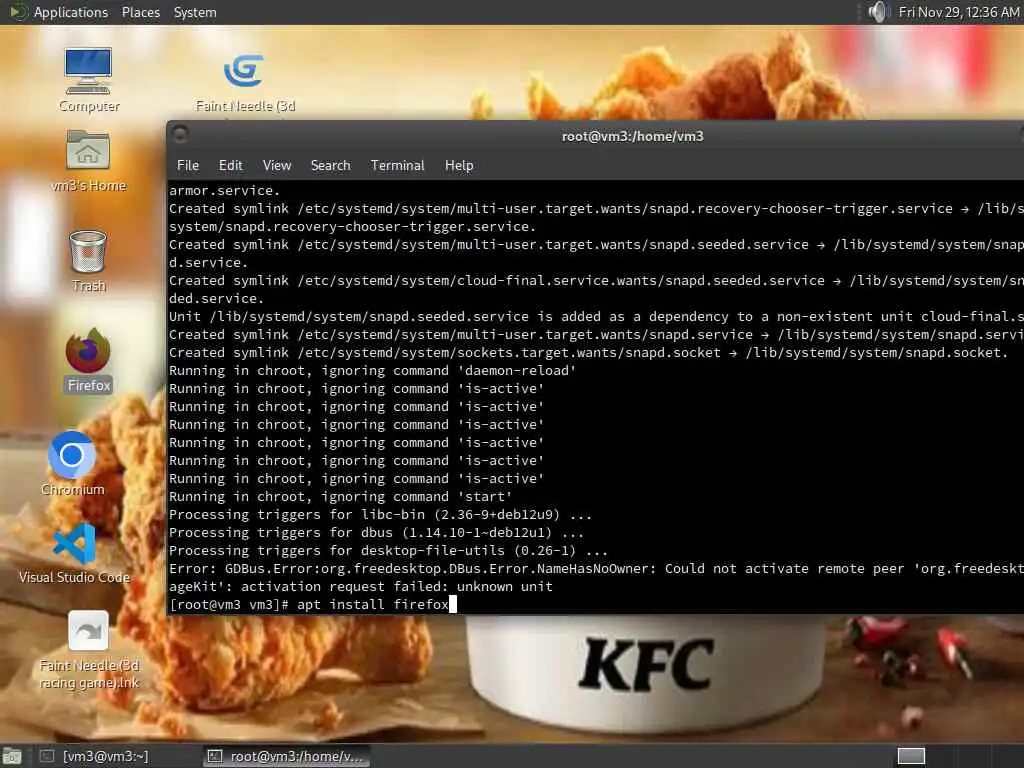This screenshot has height=768, width=1024.
Task: Open the terminal Search menu
Action: 330,165
